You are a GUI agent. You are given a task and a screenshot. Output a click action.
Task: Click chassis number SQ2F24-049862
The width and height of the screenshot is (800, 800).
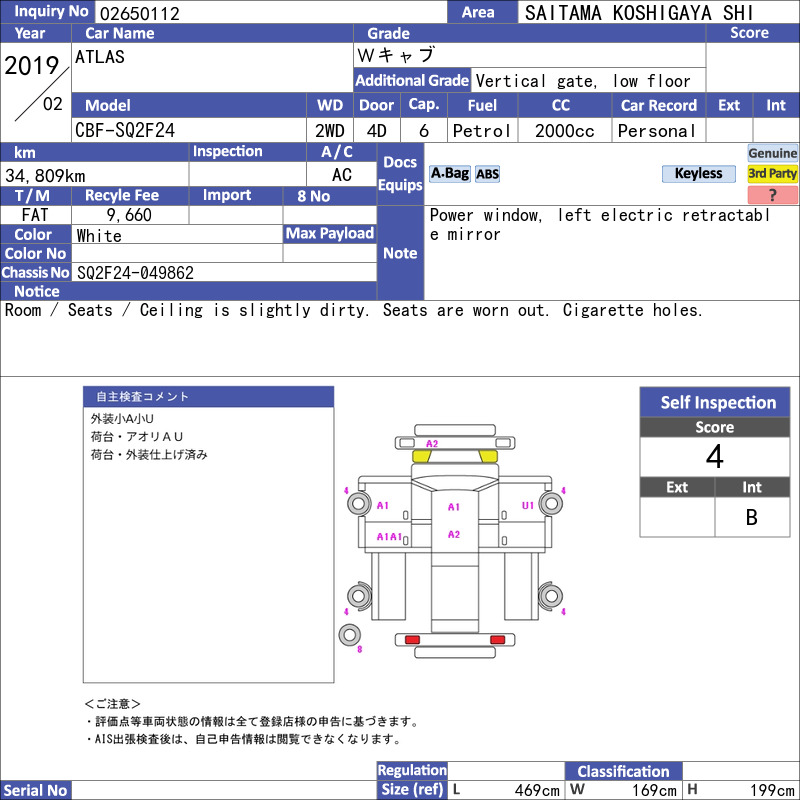[135, 273]
